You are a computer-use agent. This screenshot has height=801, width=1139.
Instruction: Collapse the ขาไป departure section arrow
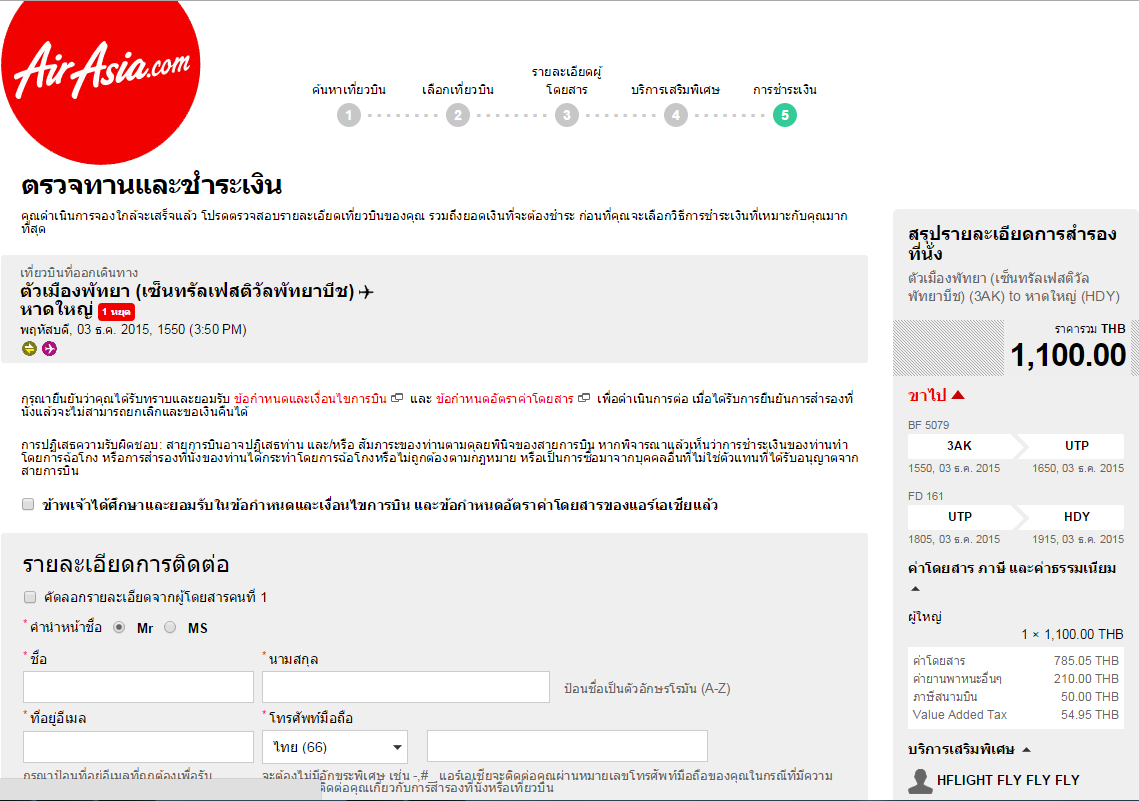(x=958, y=395)
